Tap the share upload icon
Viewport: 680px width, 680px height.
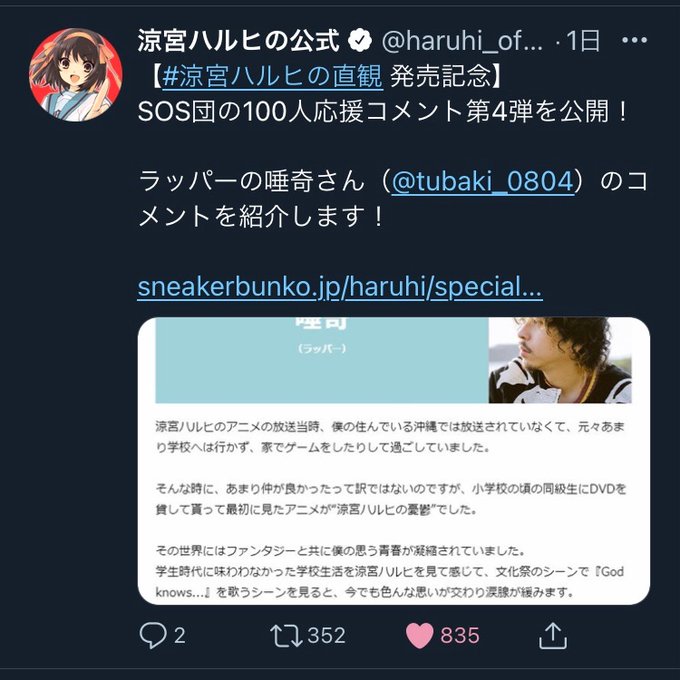pos(553,635)
